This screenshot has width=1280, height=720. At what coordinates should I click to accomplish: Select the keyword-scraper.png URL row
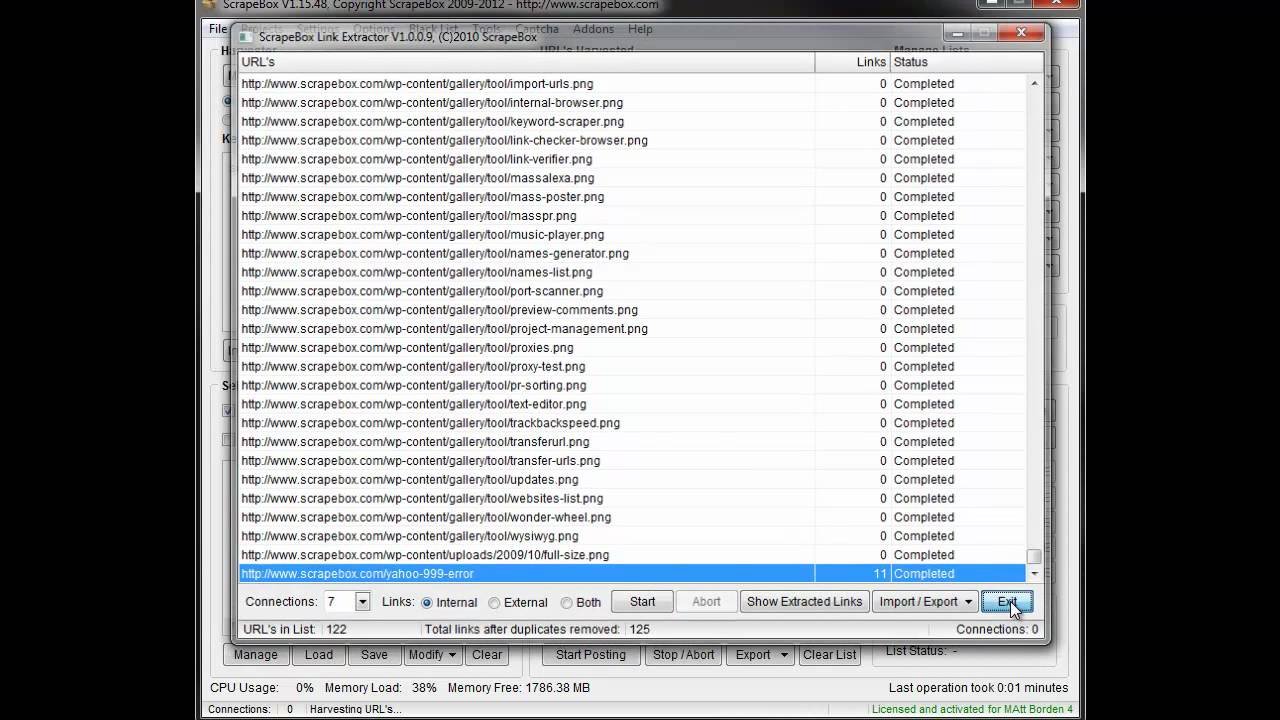pyautogui.click(x=632, y=122)
